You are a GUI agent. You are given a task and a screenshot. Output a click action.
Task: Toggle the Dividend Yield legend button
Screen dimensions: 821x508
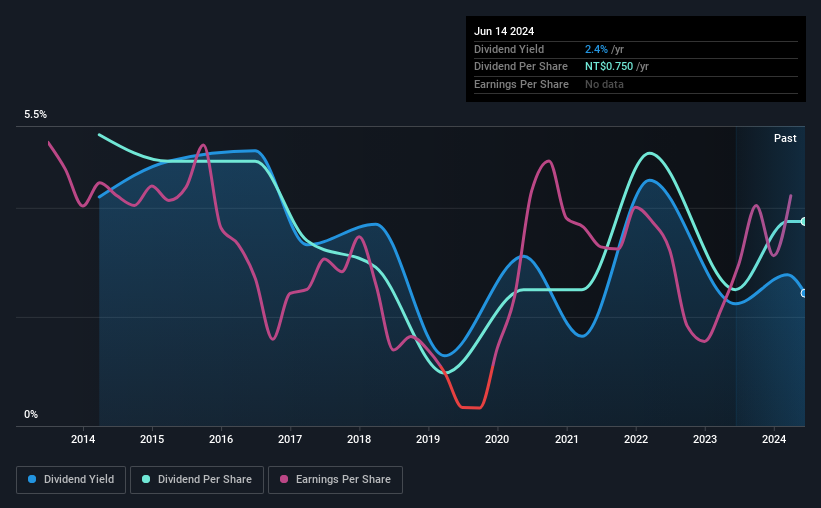pos(71,479)
